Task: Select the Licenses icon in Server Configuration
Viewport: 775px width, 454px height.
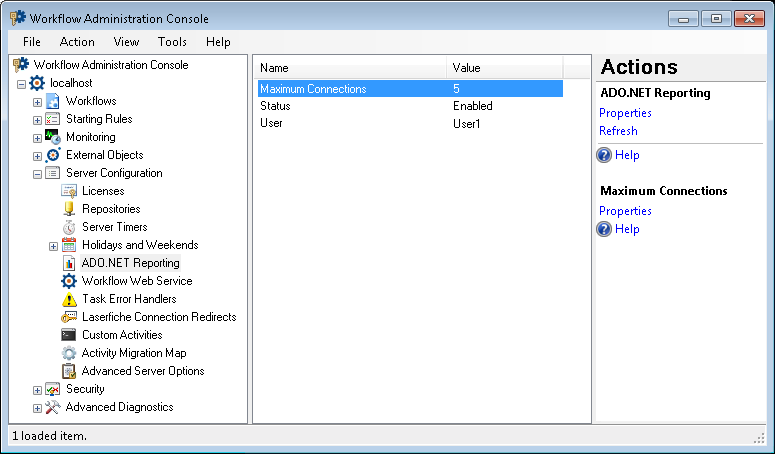Action: tap(69, 191)
